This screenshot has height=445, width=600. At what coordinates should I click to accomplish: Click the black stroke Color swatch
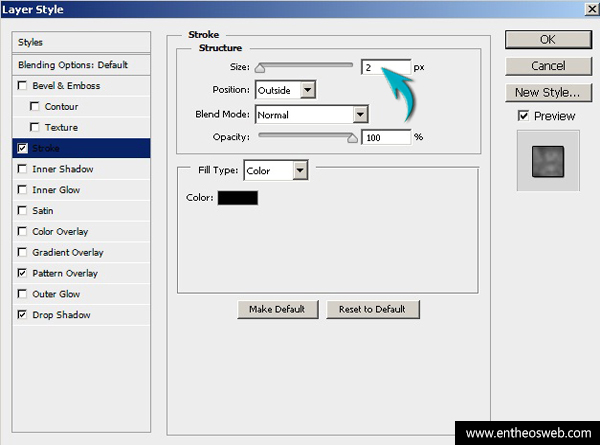click(x=238, y=198)
